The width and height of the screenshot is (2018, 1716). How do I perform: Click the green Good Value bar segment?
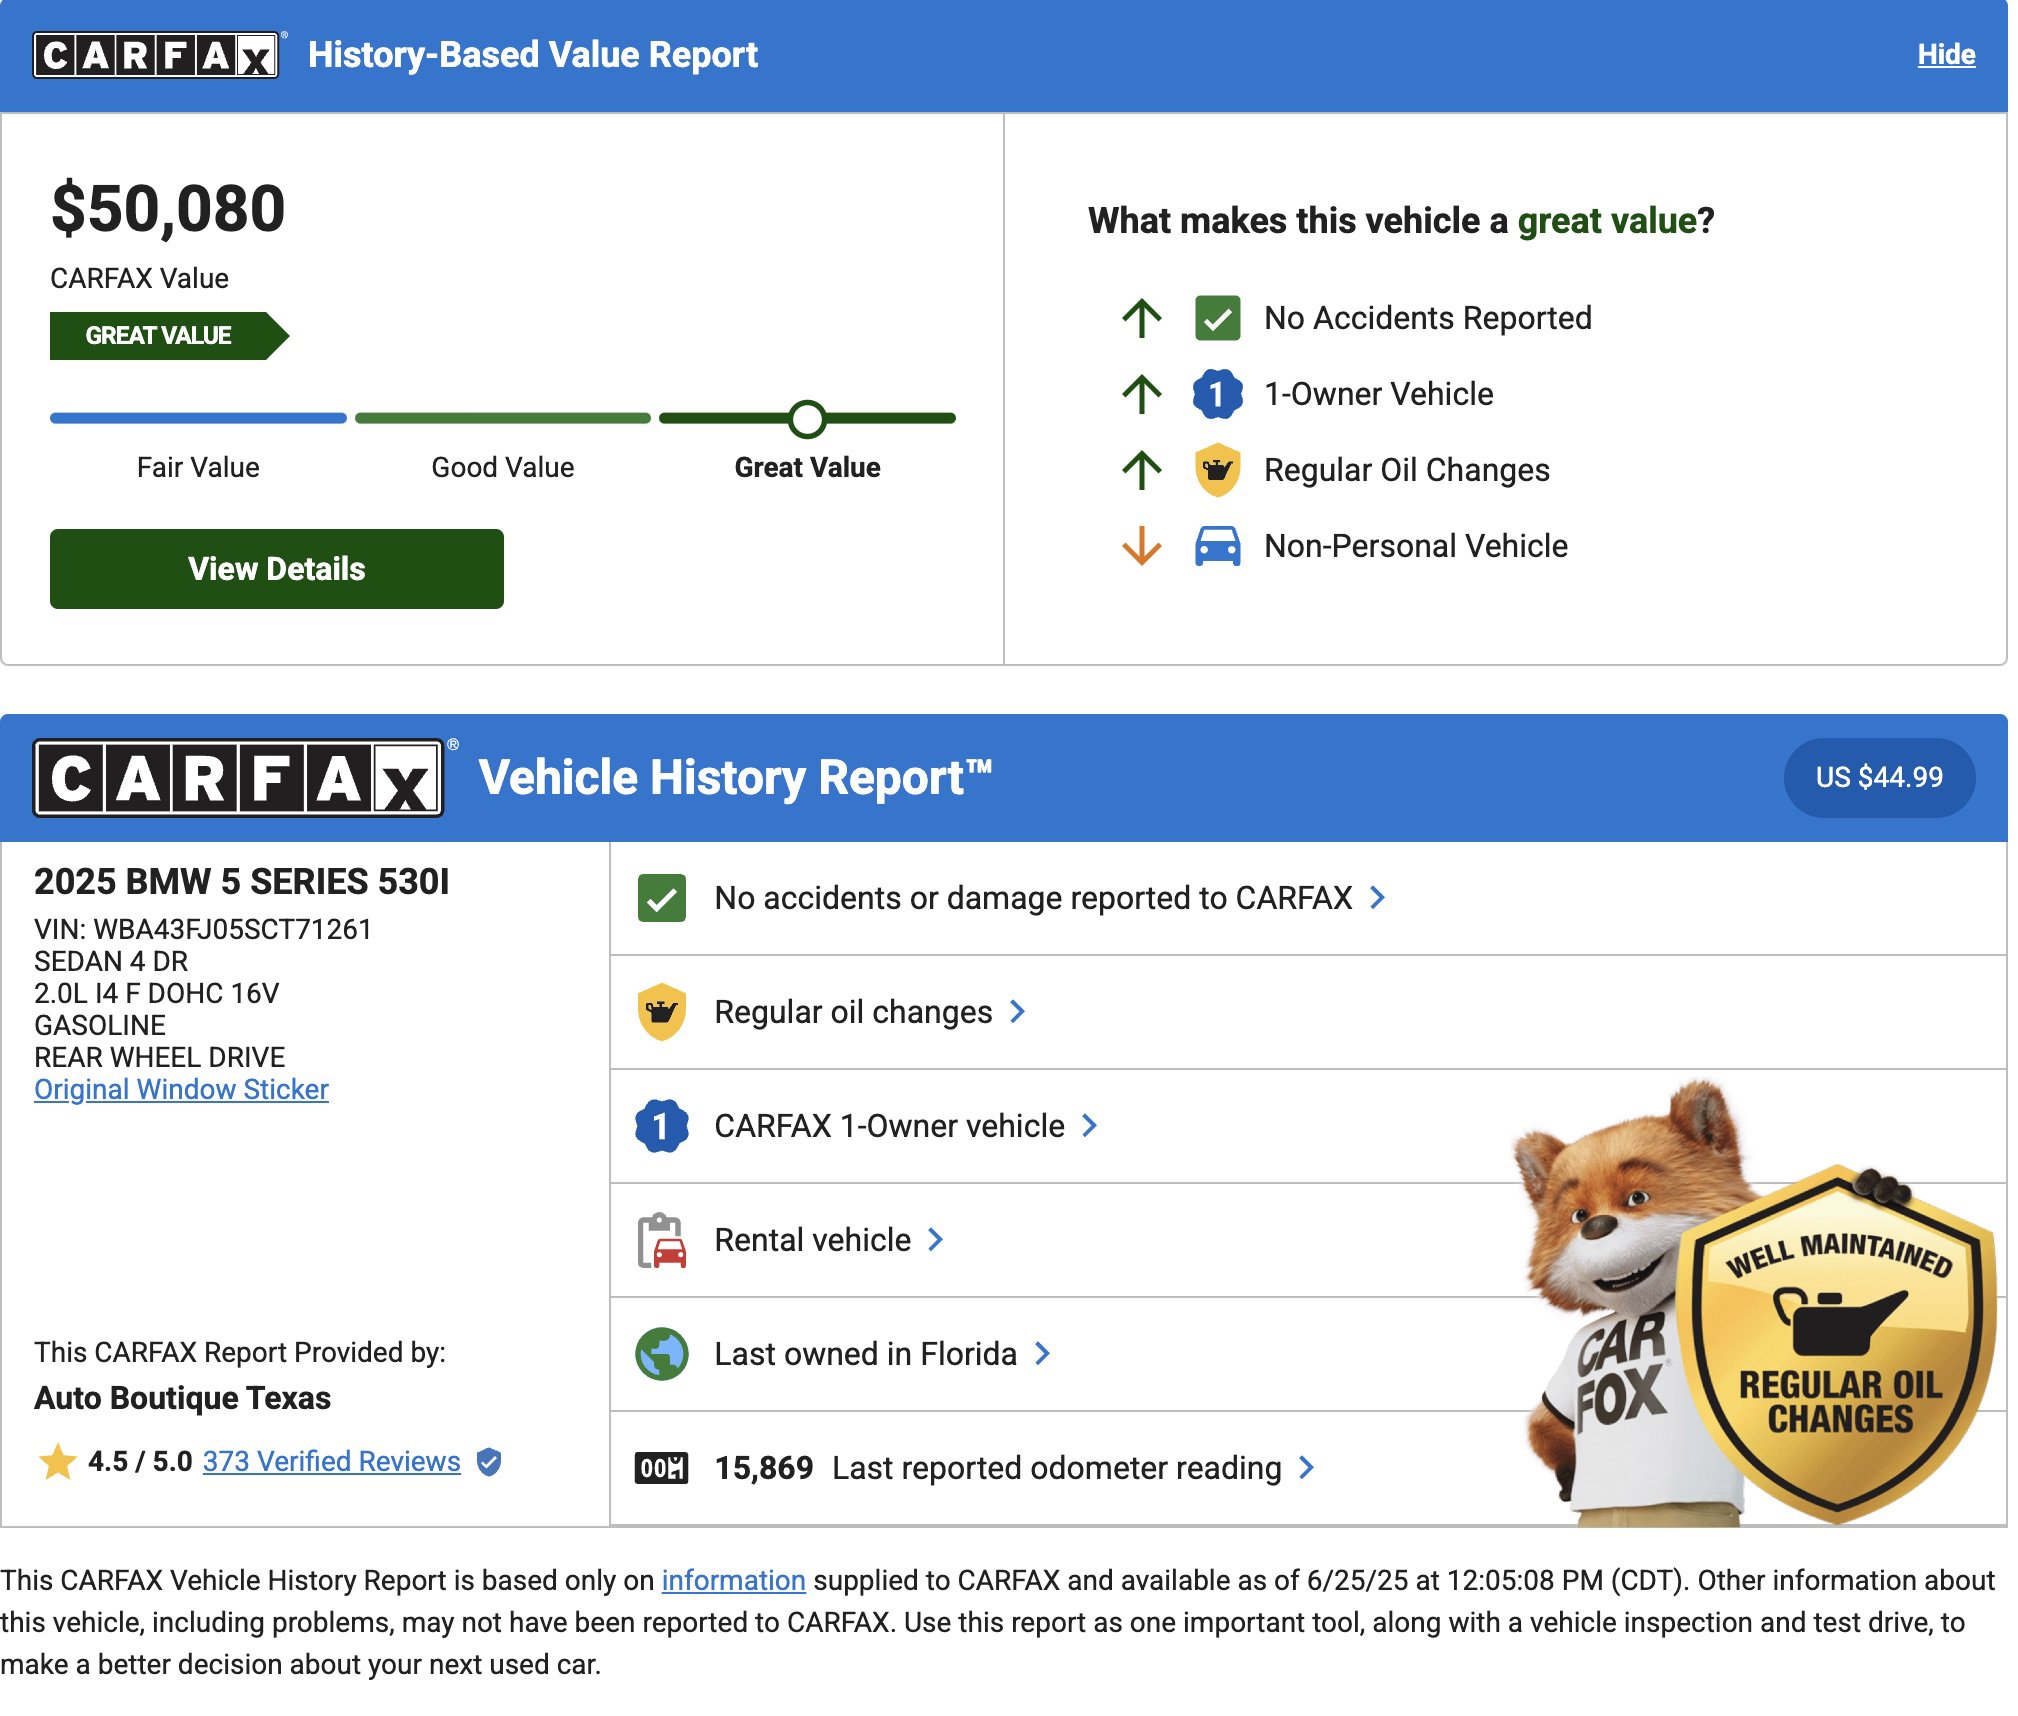click(502, 418)
